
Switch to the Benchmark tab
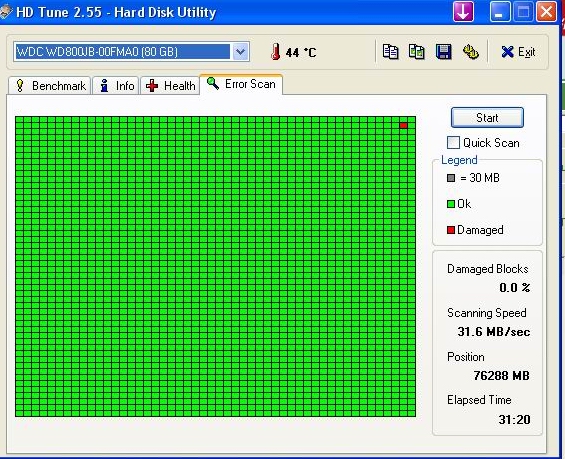pos(49,86)
